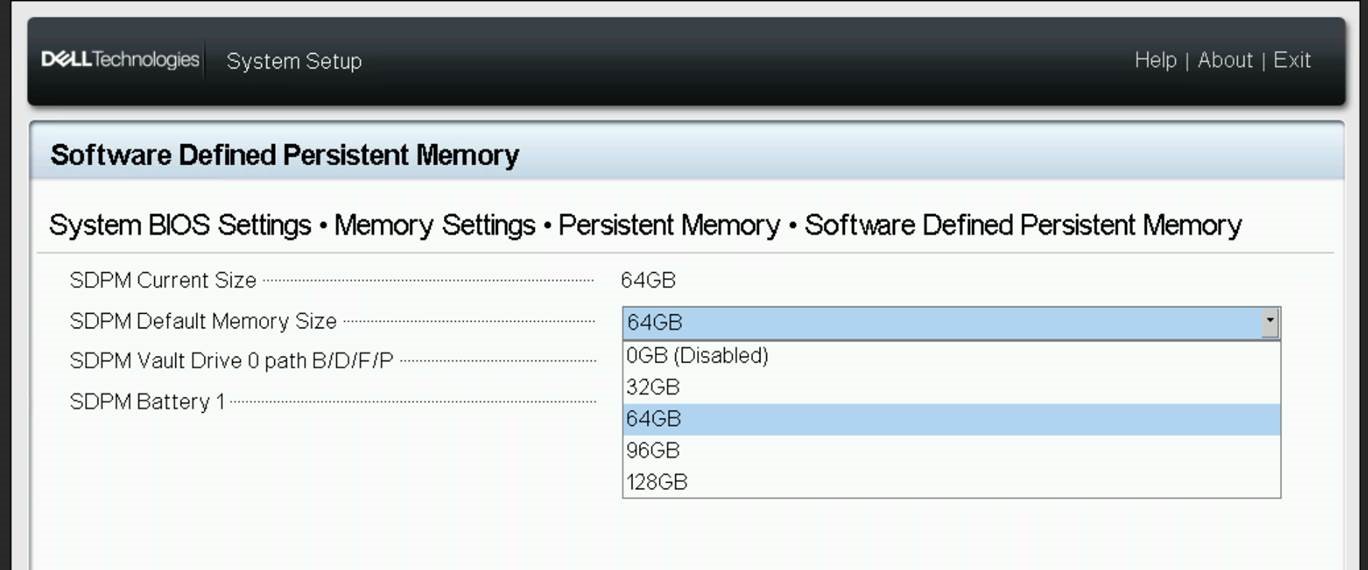Click the SDPM Default Memory Size combo box field
This screenshot has width=1368, height=570.
pos(940,322)
